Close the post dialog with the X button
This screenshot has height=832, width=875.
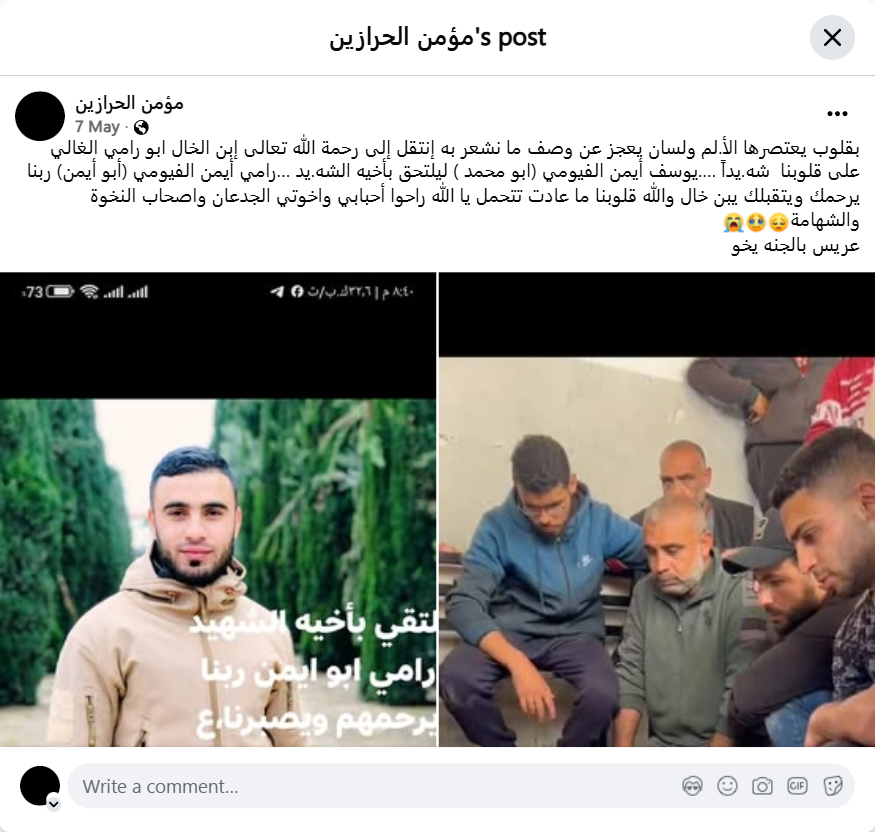(832, 37)
